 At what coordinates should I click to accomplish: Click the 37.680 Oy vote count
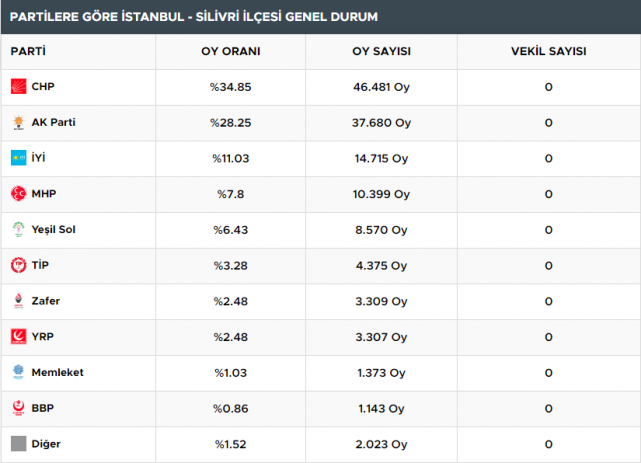pos(381,123)
